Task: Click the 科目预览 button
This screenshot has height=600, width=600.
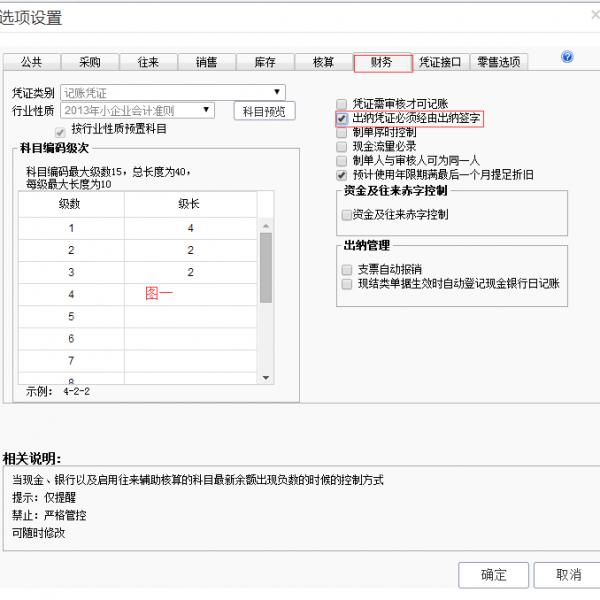Action: click(x=264, y=111)
